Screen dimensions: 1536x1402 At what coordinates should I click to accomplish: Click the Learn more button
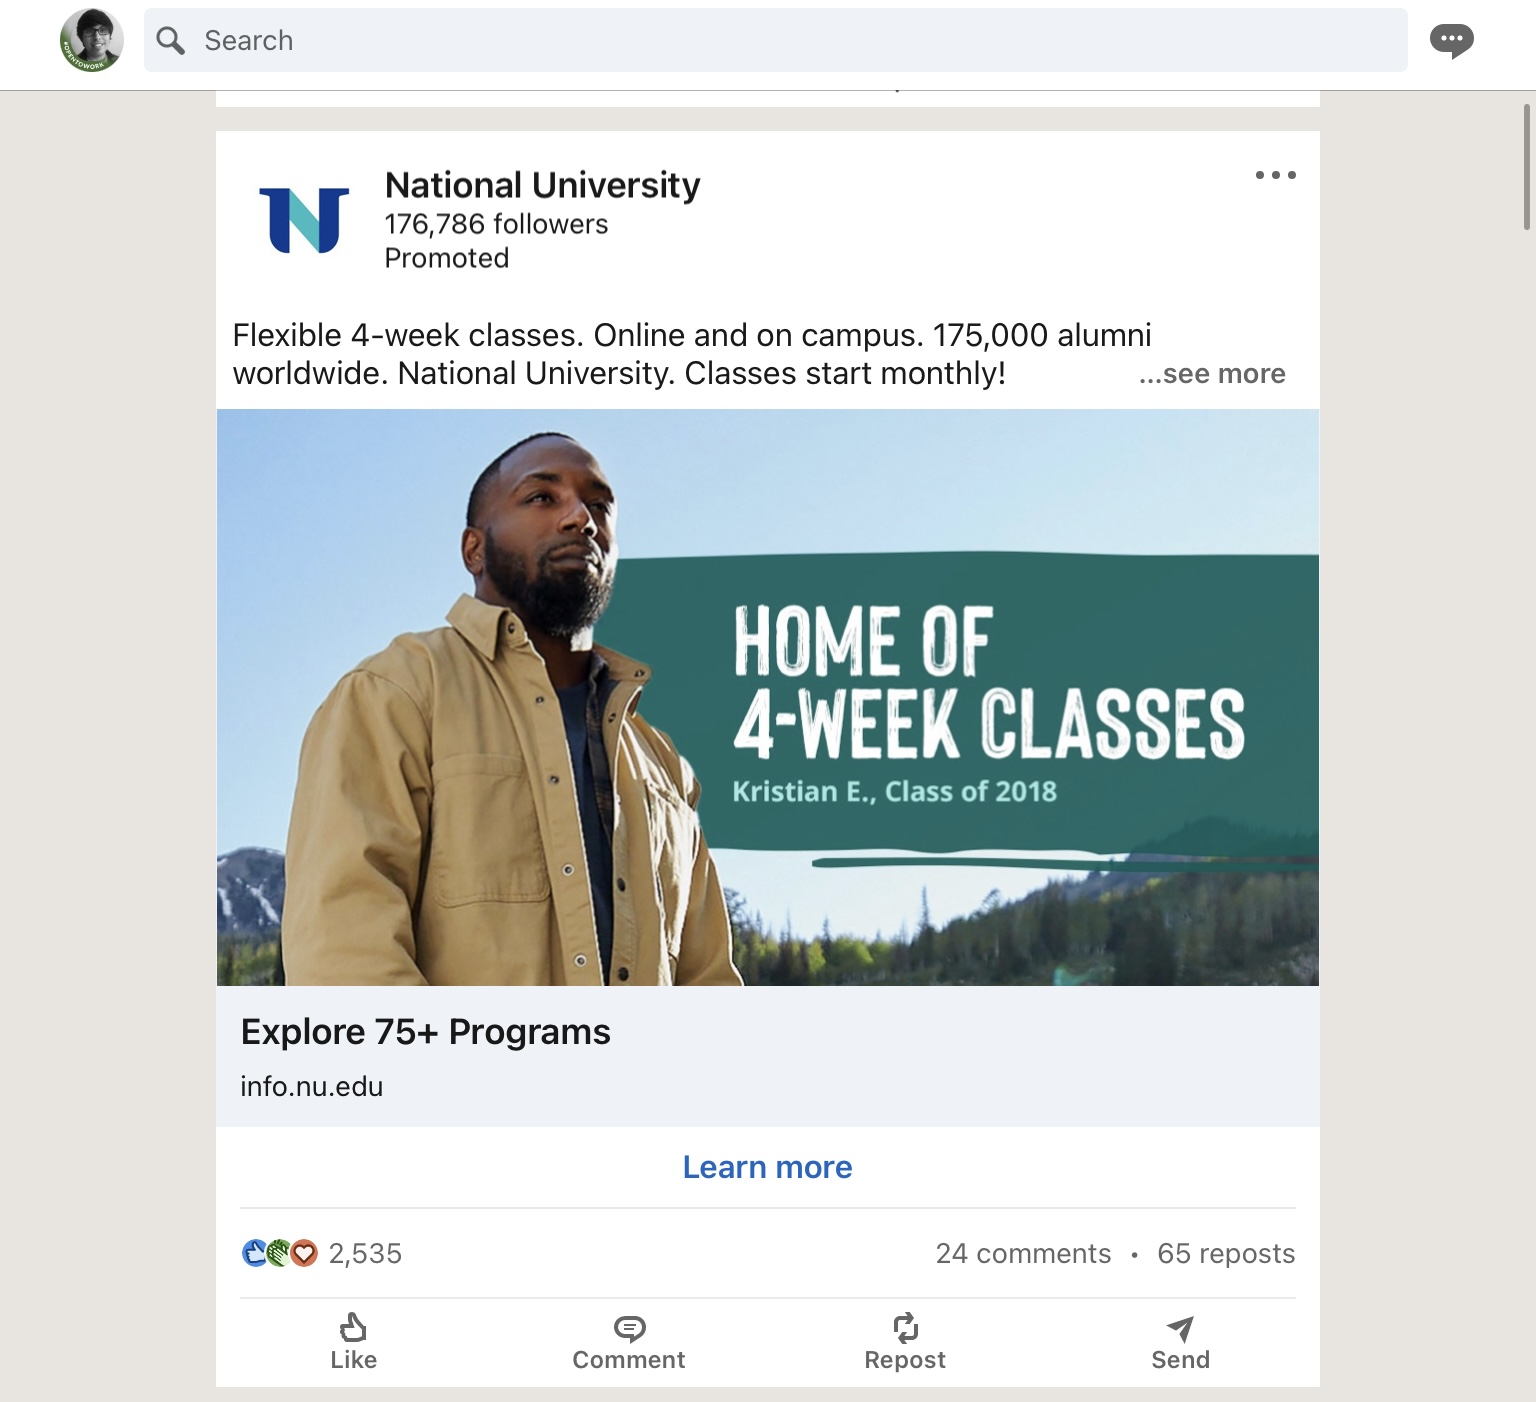767,1167
